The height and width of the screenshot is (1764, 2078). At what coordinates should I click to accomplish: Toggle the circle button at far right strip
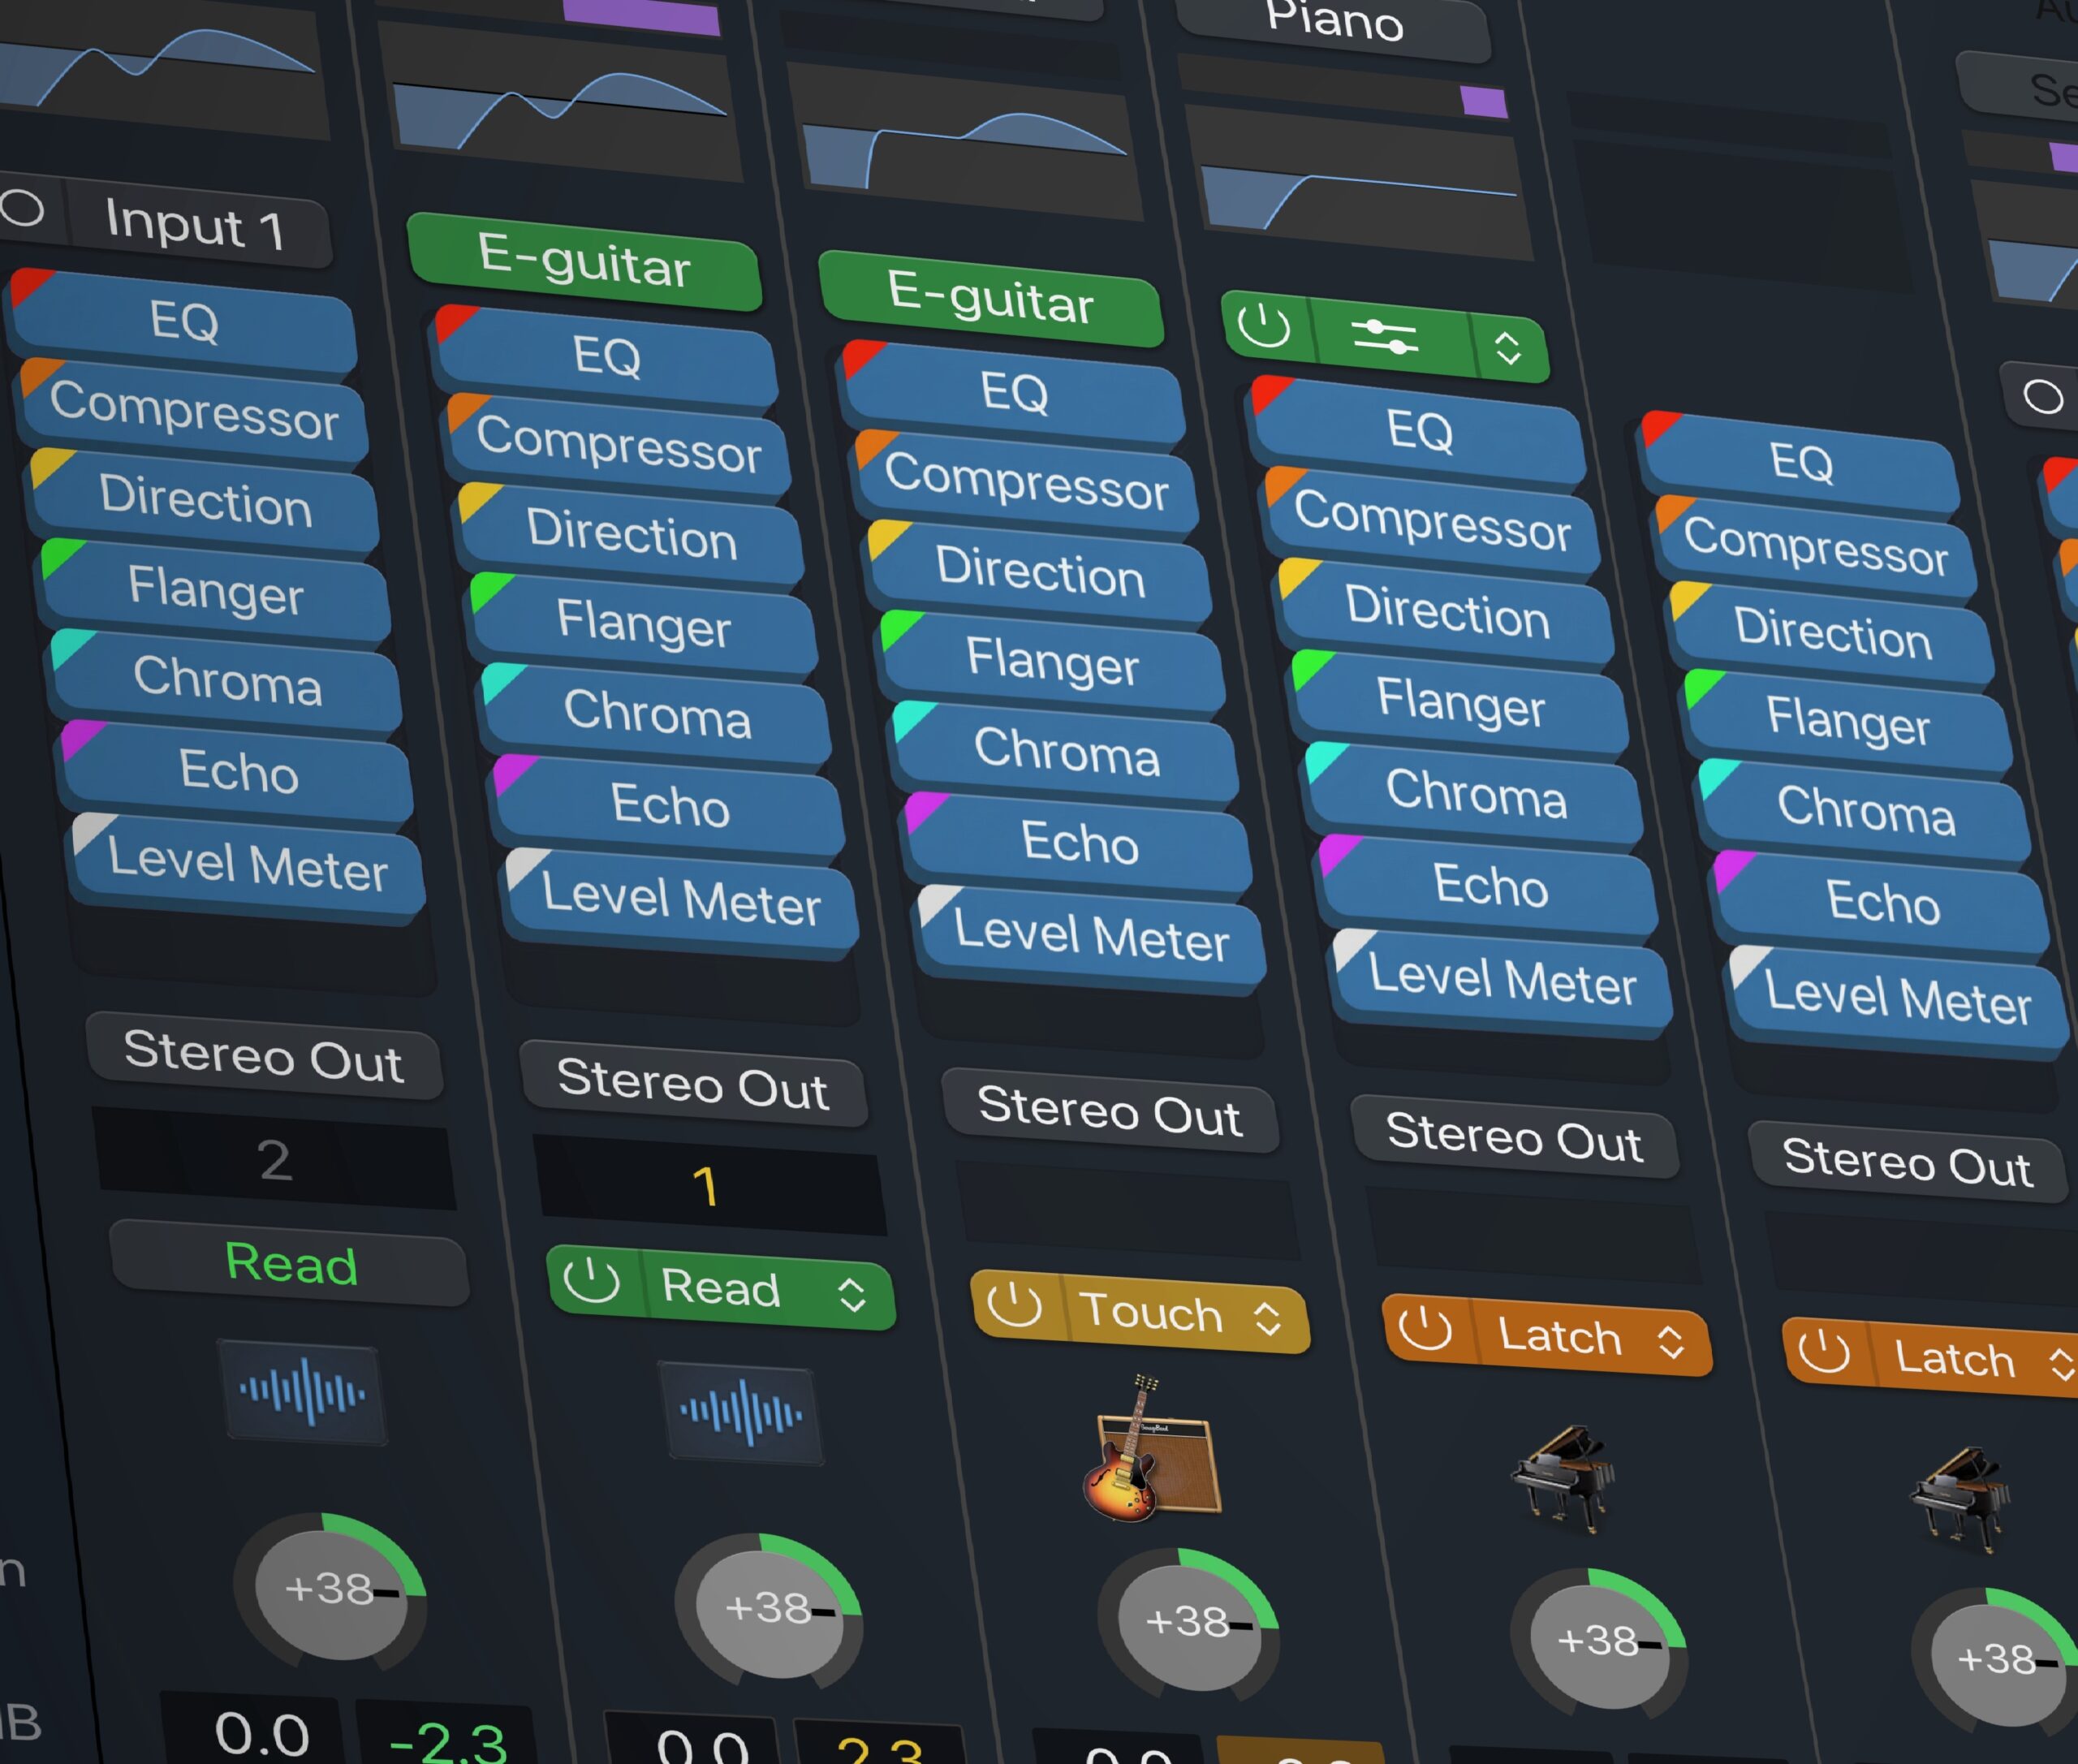click(x=2042, y=397)
